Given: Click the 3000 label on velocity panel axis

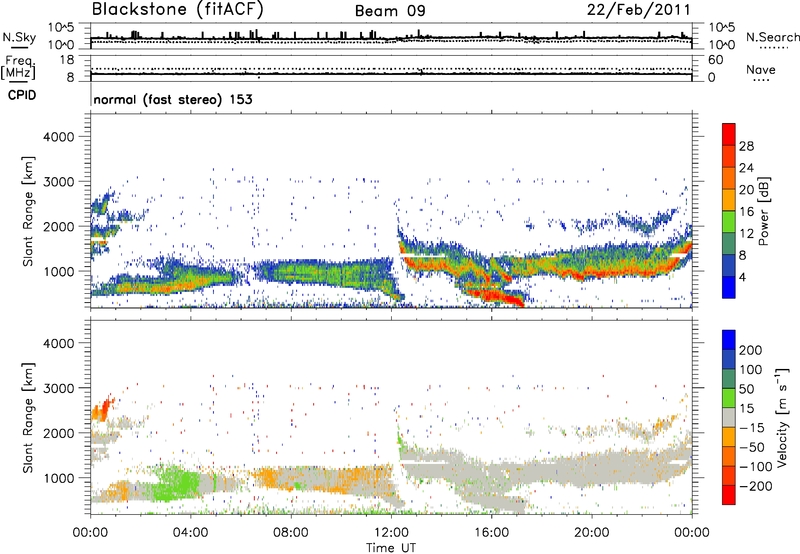Looking at the screenshot, I should tap(59, 388).
